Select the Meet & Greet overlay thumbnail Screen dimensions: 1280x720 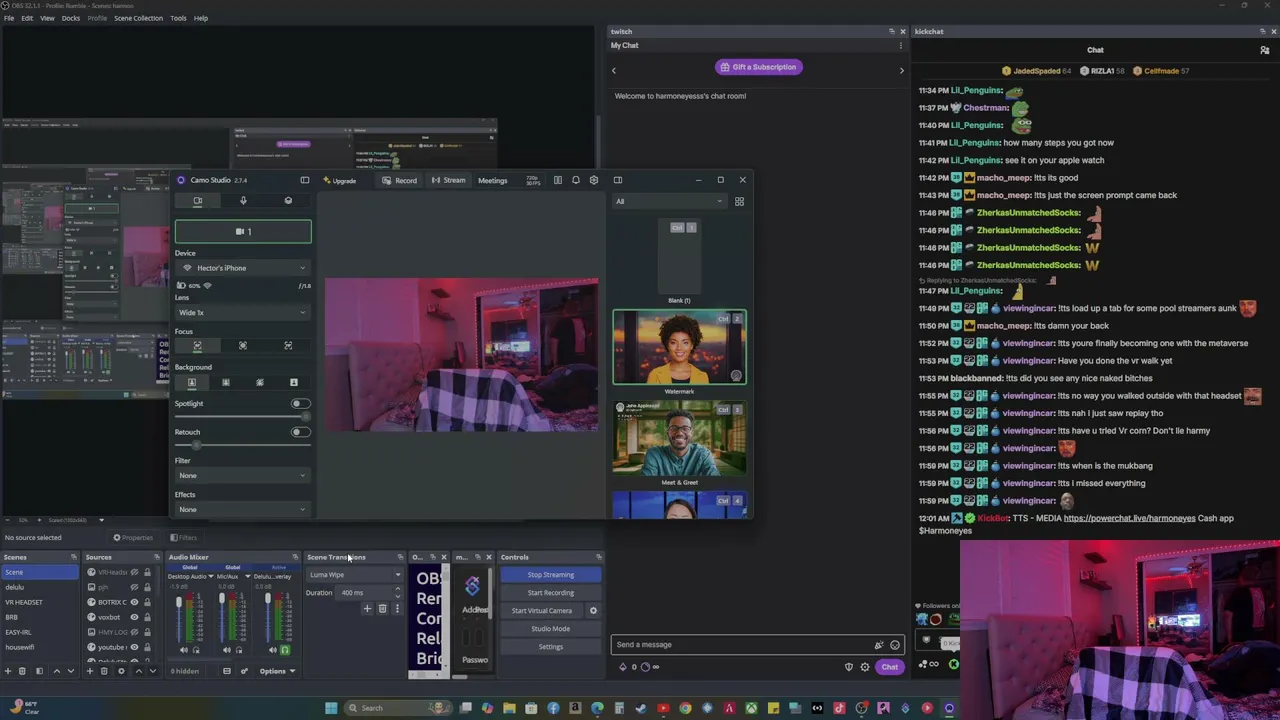tap(680, 438)
